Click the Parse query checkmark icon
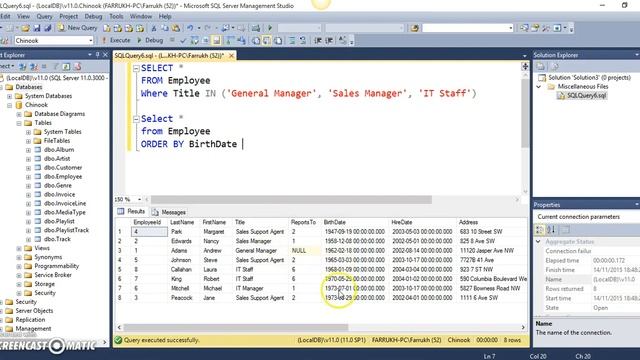The image size is (640, 360). pyautogui.click(x=183, y=40)
